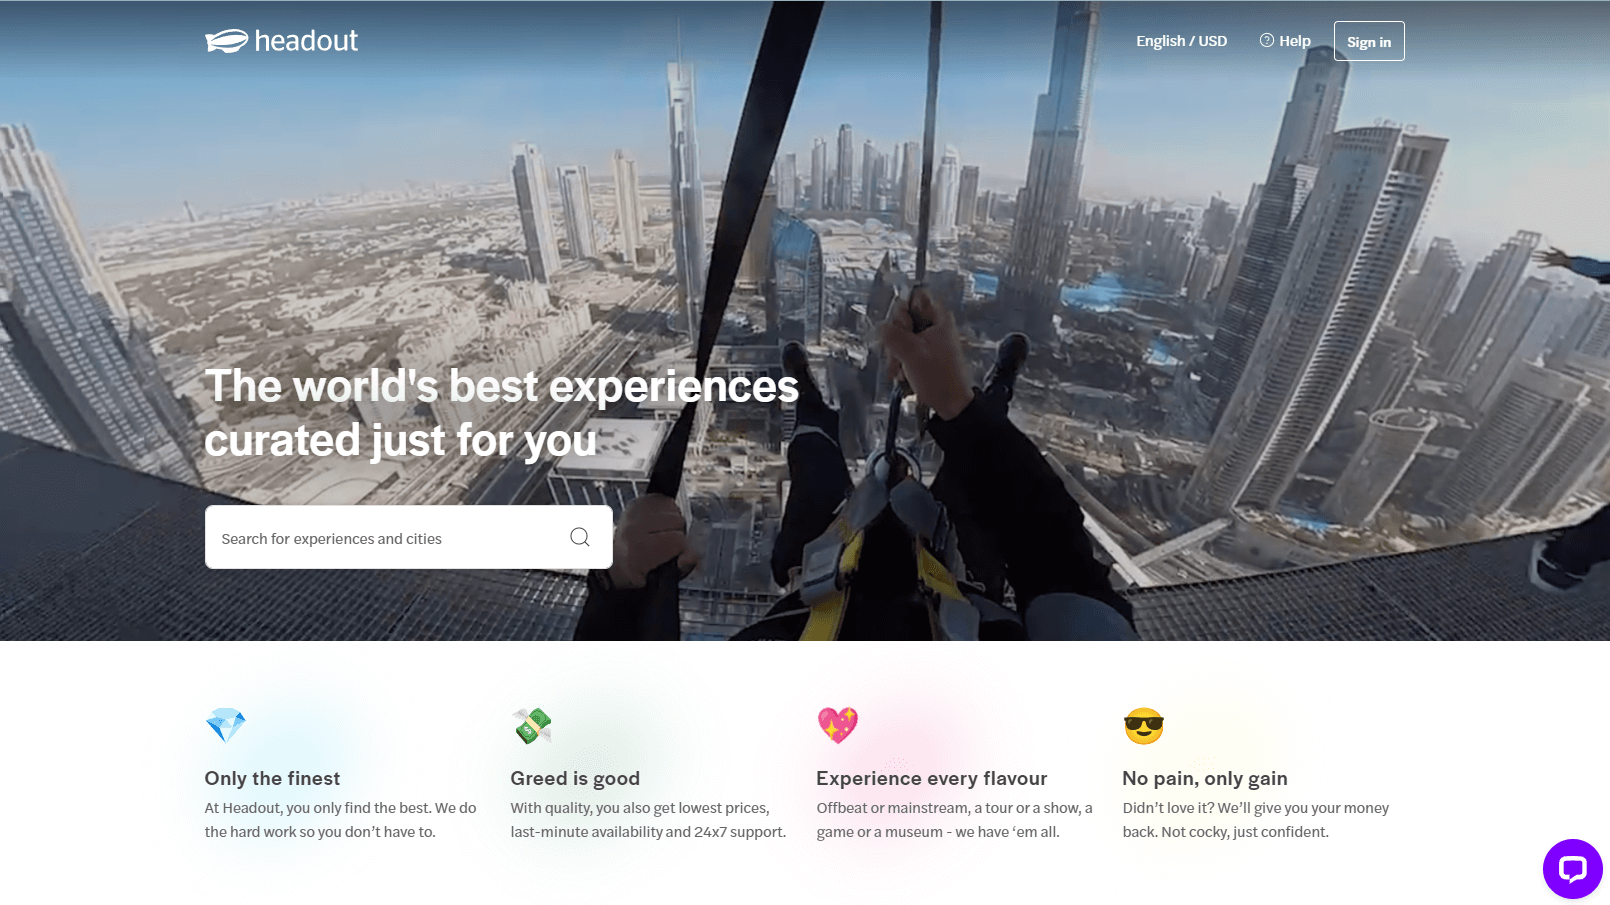This screenshot has width=1610, height=905.
Task: Click the headout wordmark text
Action: pos(306,41)
